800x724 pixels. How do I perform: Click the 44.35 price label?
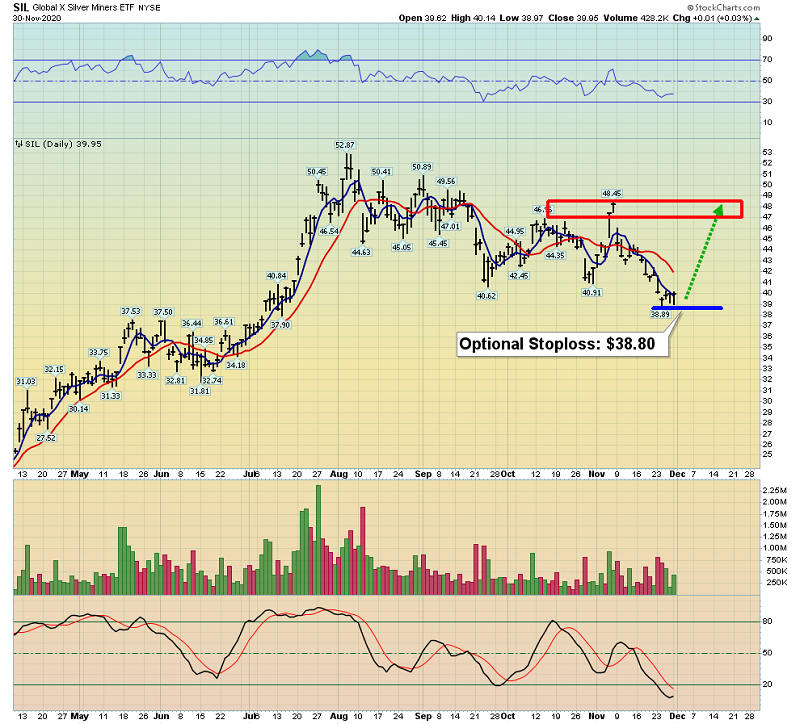[555, 256]
